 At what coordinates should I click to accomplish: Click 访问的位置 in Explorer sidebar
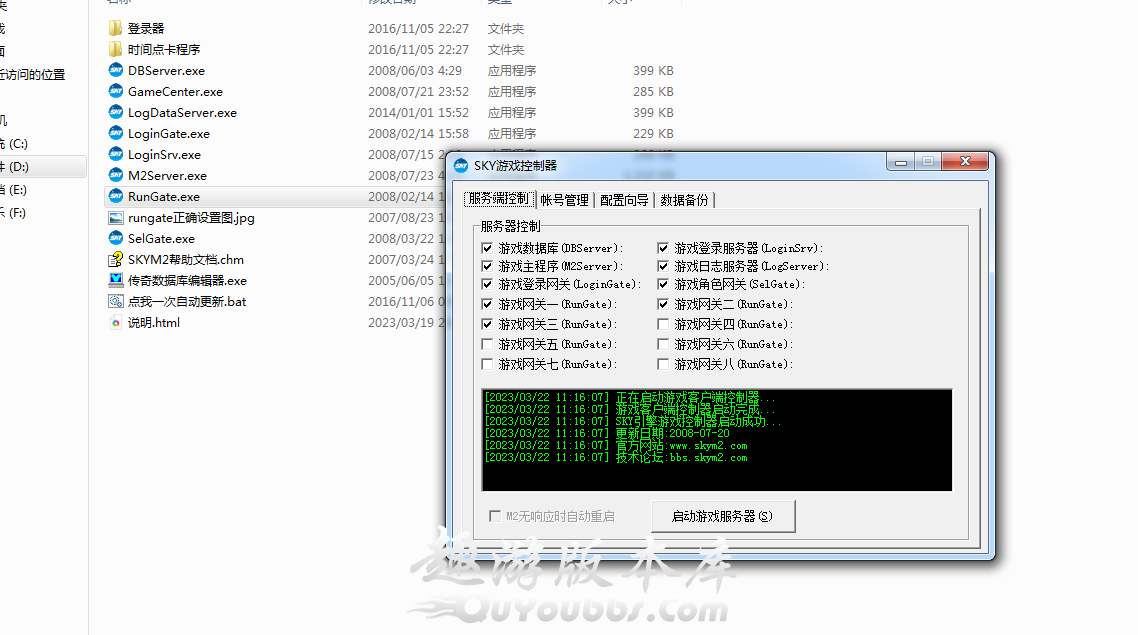[33, 75]
